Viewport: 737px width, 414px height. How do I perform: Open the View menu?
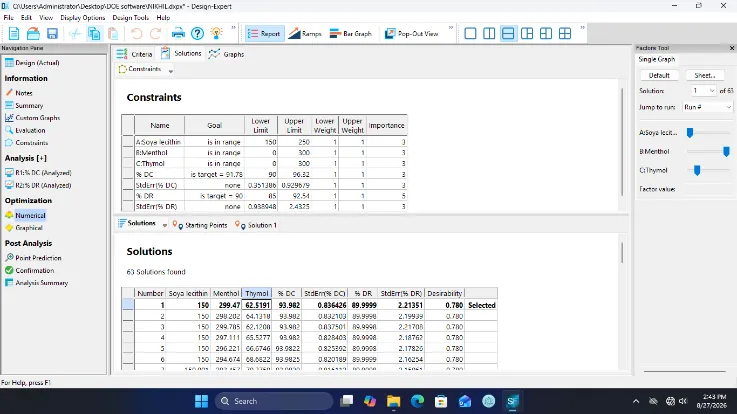(x=46, y=17)
